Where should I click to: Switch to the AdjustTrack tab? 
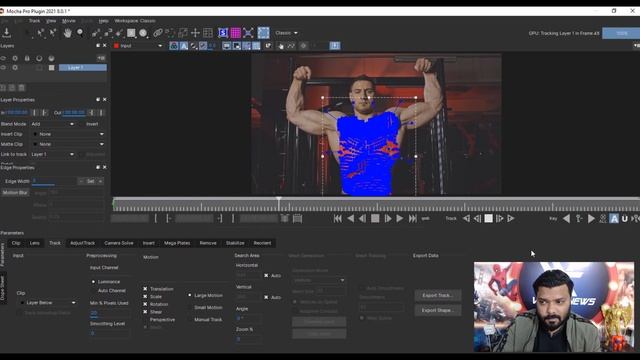(82, 243)
